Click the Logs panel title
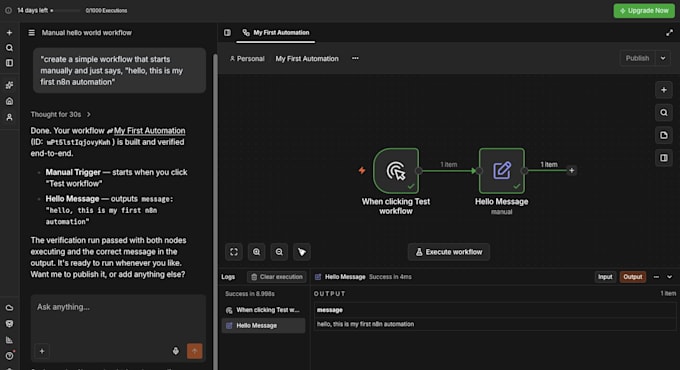This screenshot has width=680, height=370. pyautogui.click(x=228, y=277)
